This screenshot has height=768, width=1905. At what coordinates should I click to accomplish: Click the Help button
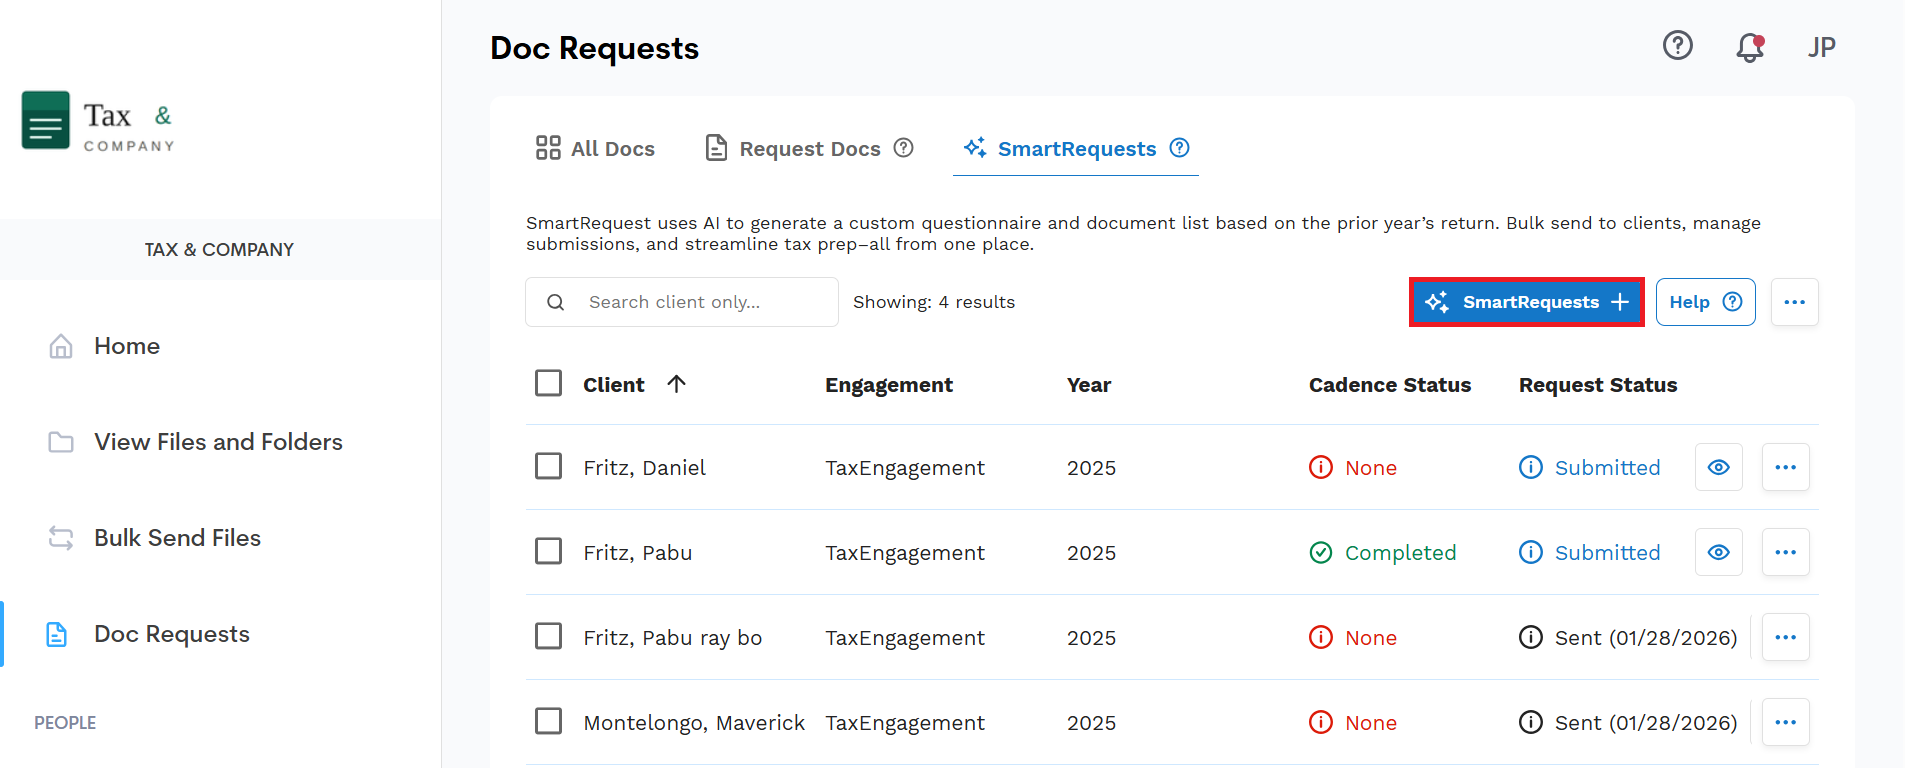point(1706,302)
